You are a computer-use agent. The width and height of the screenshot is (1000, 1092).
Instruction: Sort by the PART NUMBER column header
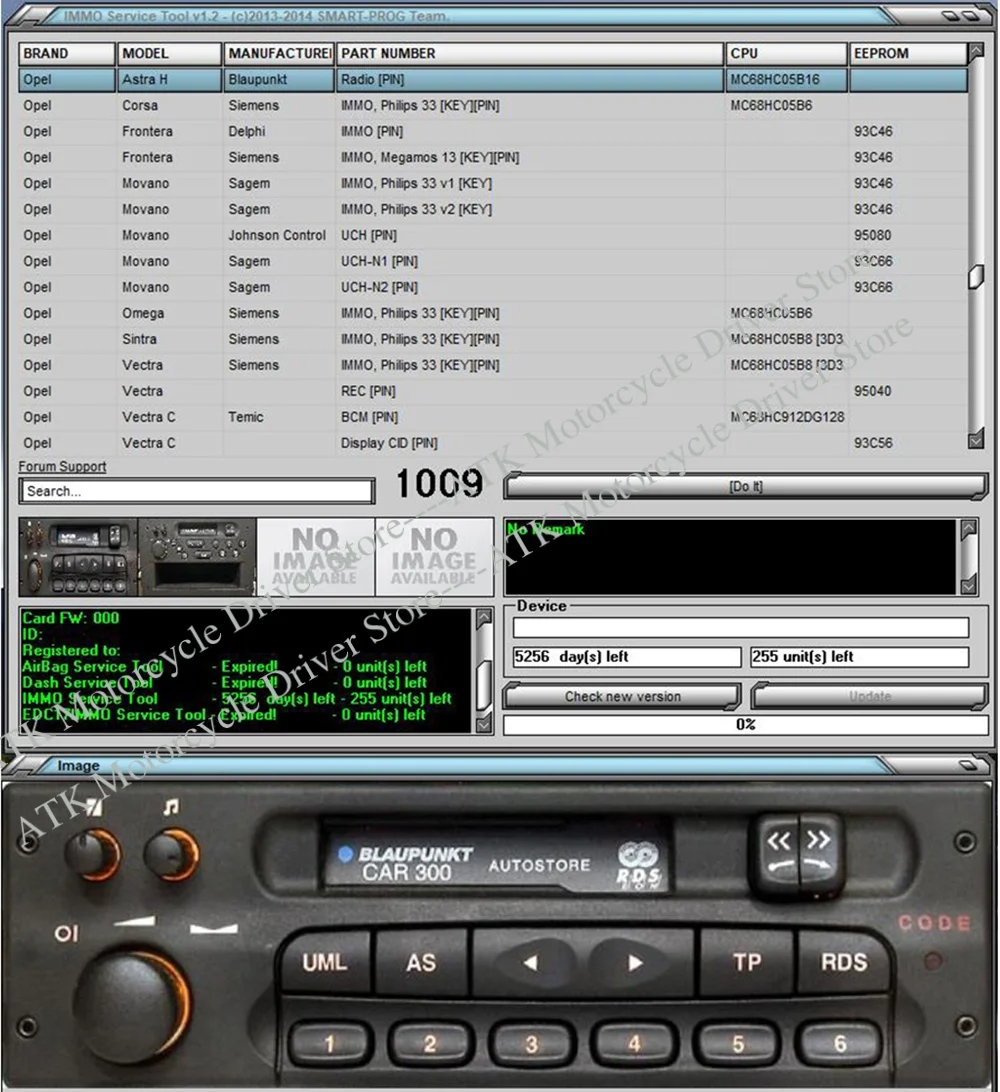(529, 54)
